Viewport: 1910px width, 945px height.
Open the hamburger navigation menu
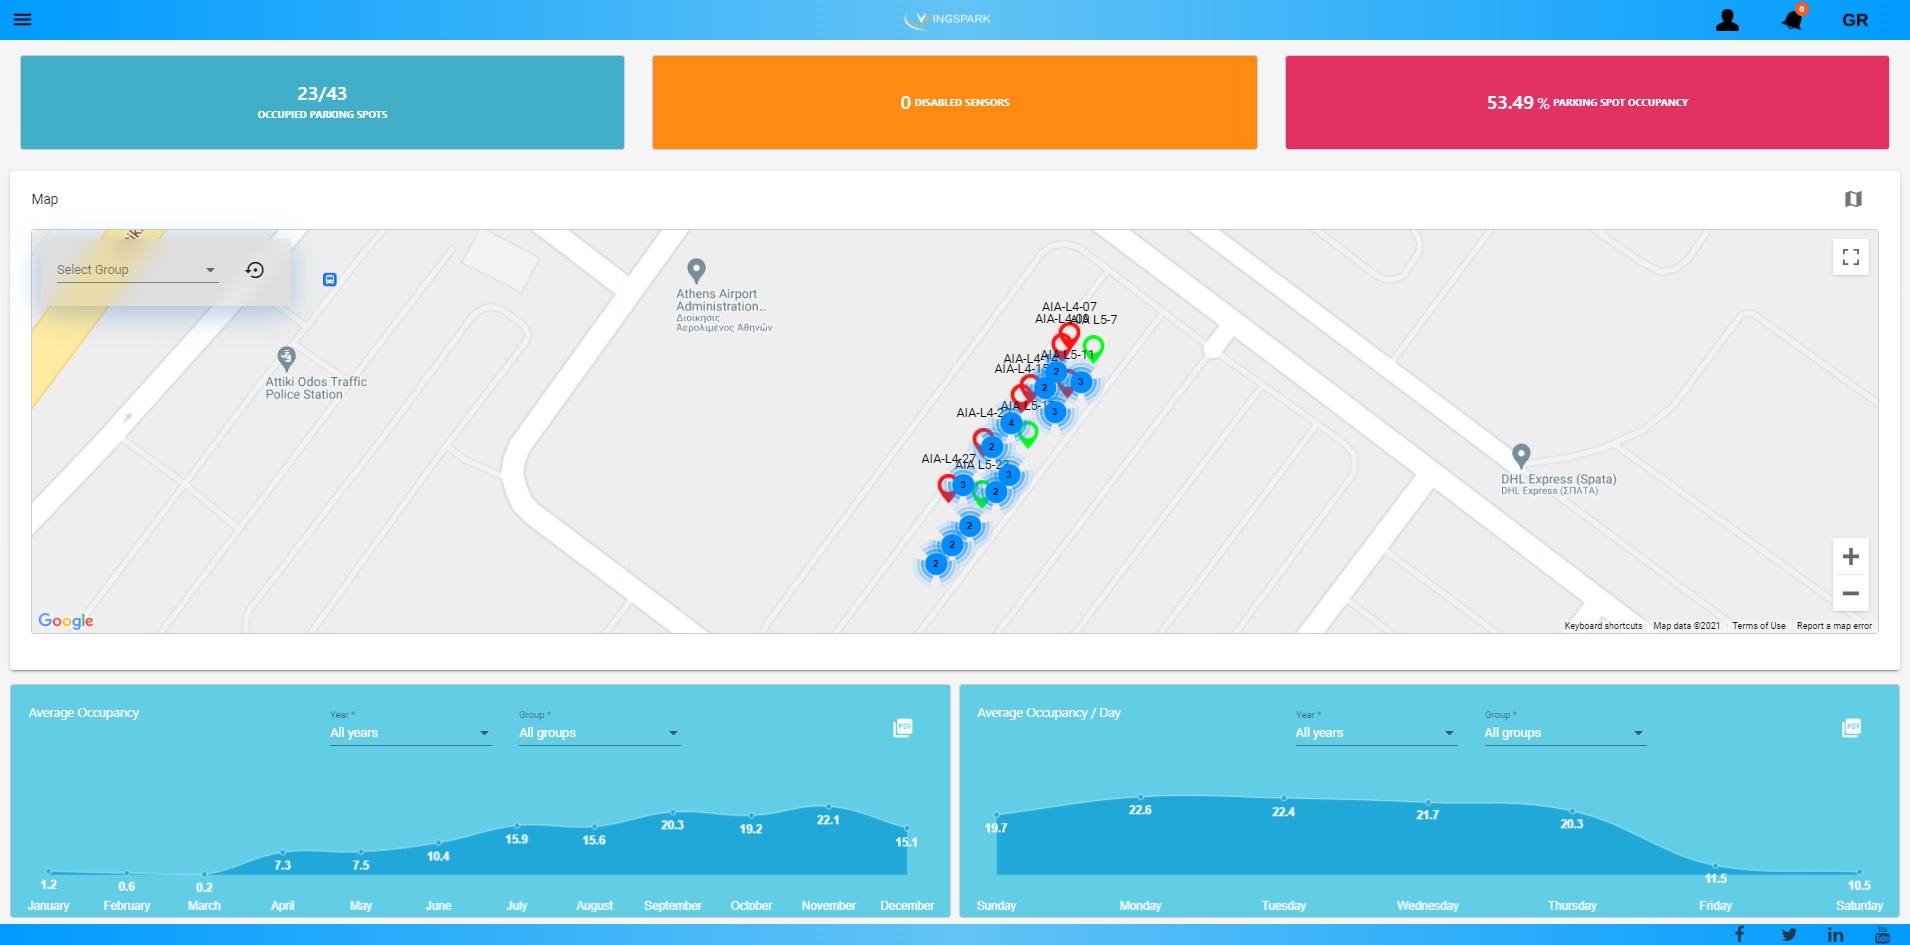21,19
